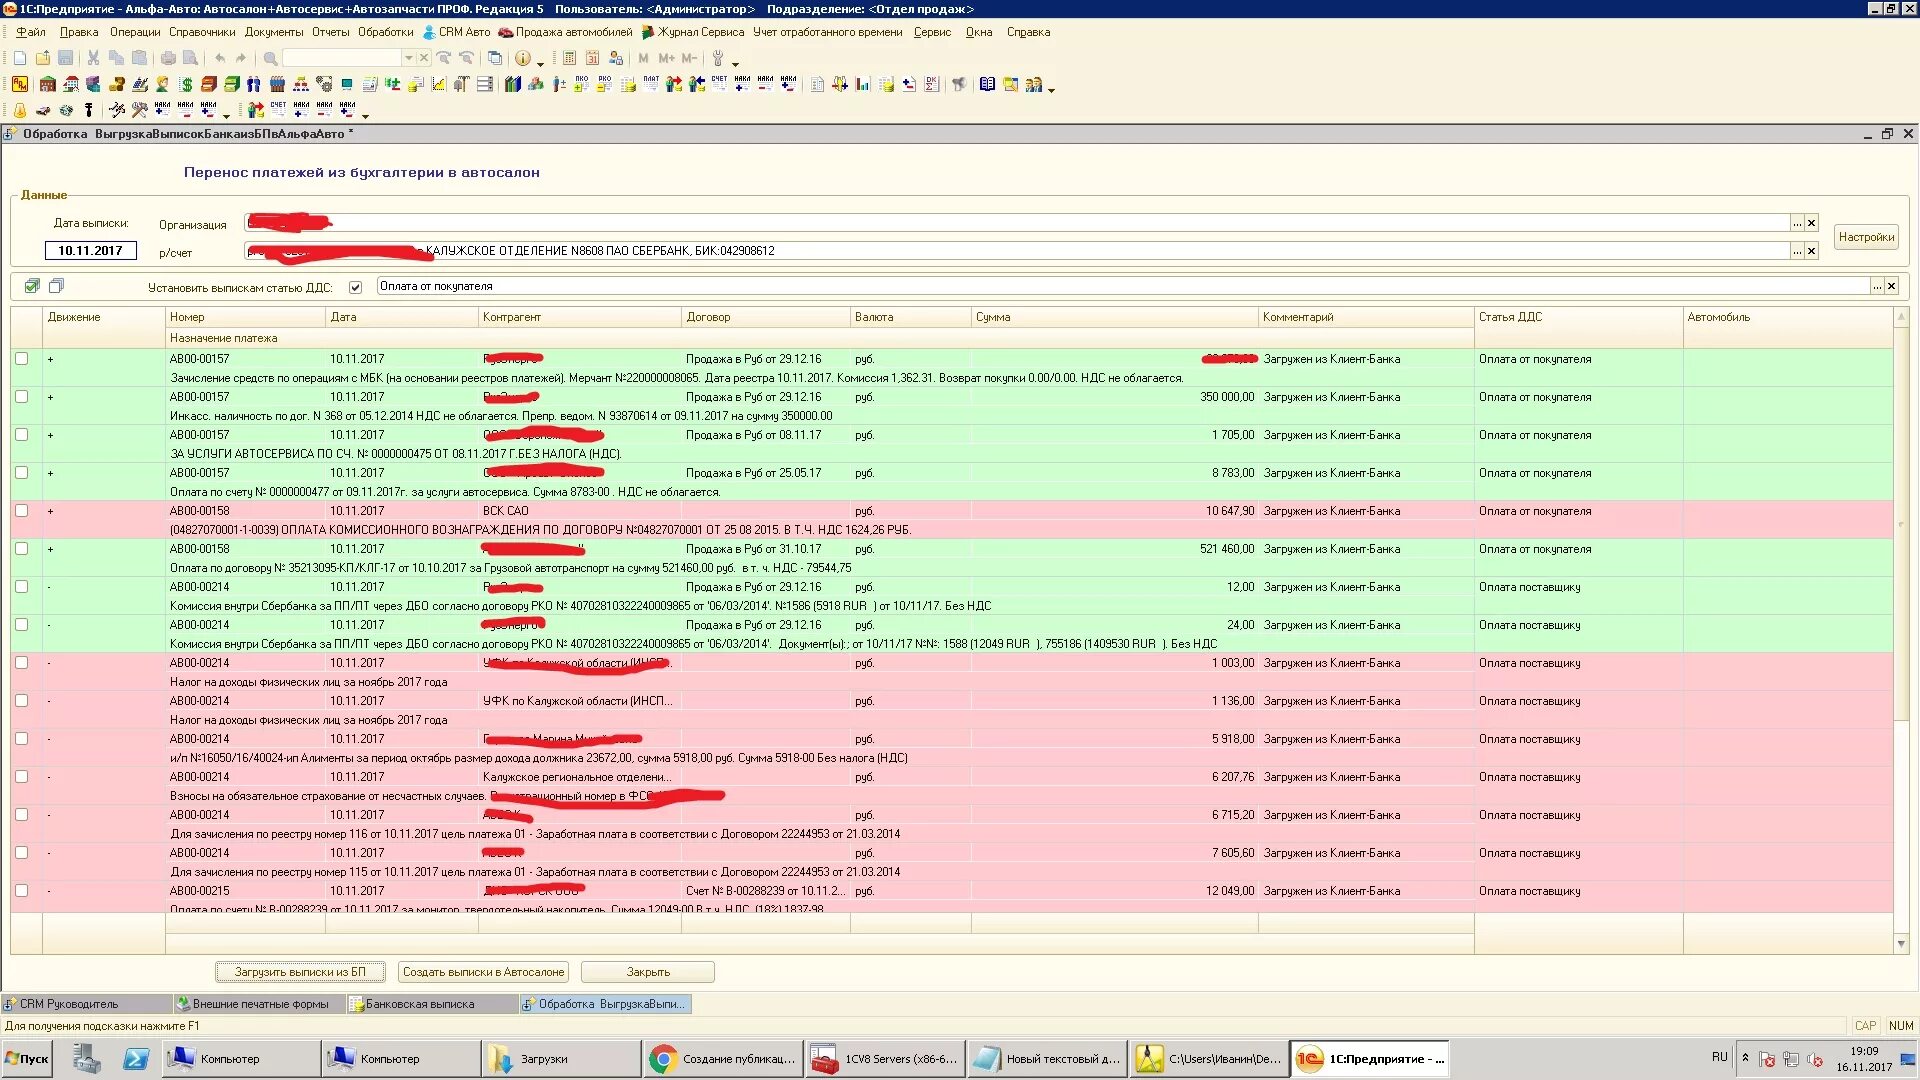Click the Дата выписки date field
1920x1080 pixels.
tap(90, 251)
